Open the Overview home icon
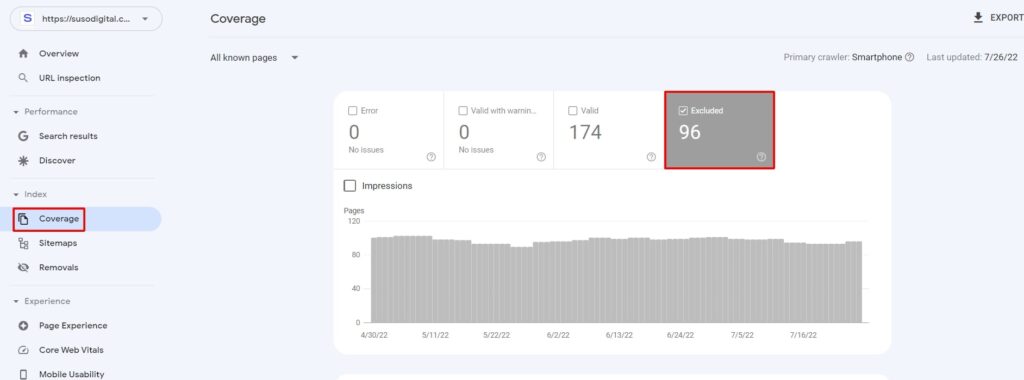 [24, 54]
